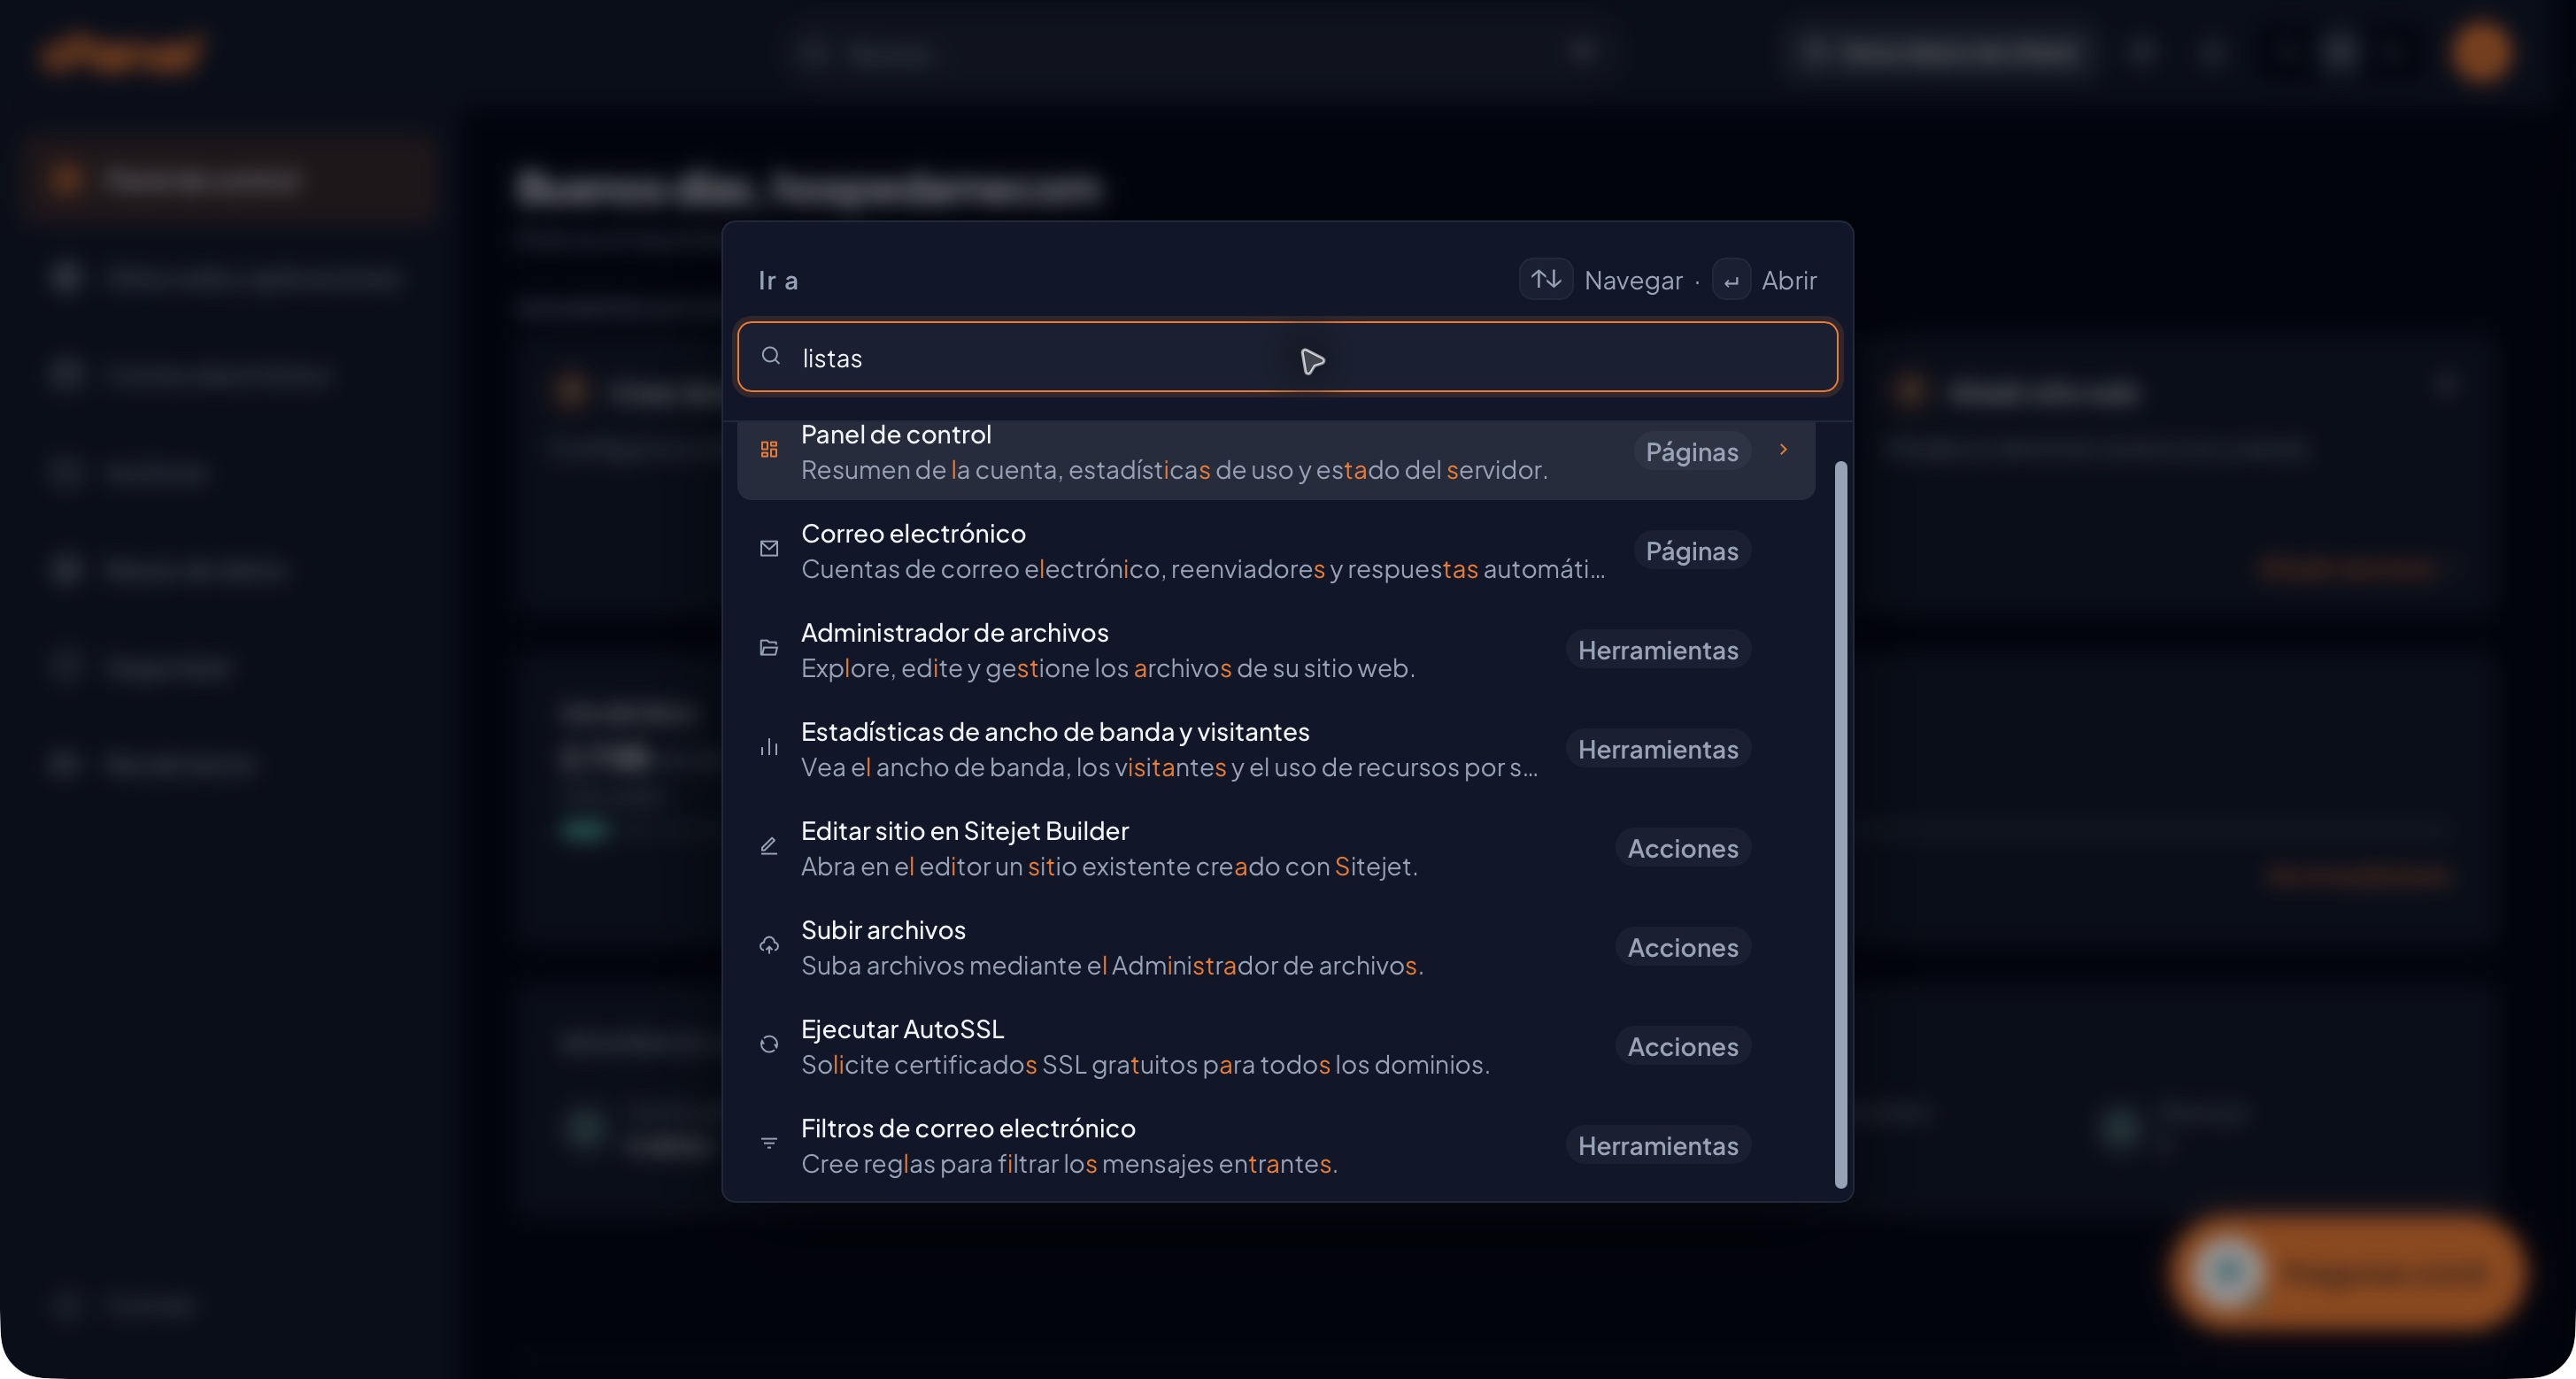This screenshot has width=2576, height=1379.
Task: Click the Subir archivos cloud upload icon
Action: point(769,945)
